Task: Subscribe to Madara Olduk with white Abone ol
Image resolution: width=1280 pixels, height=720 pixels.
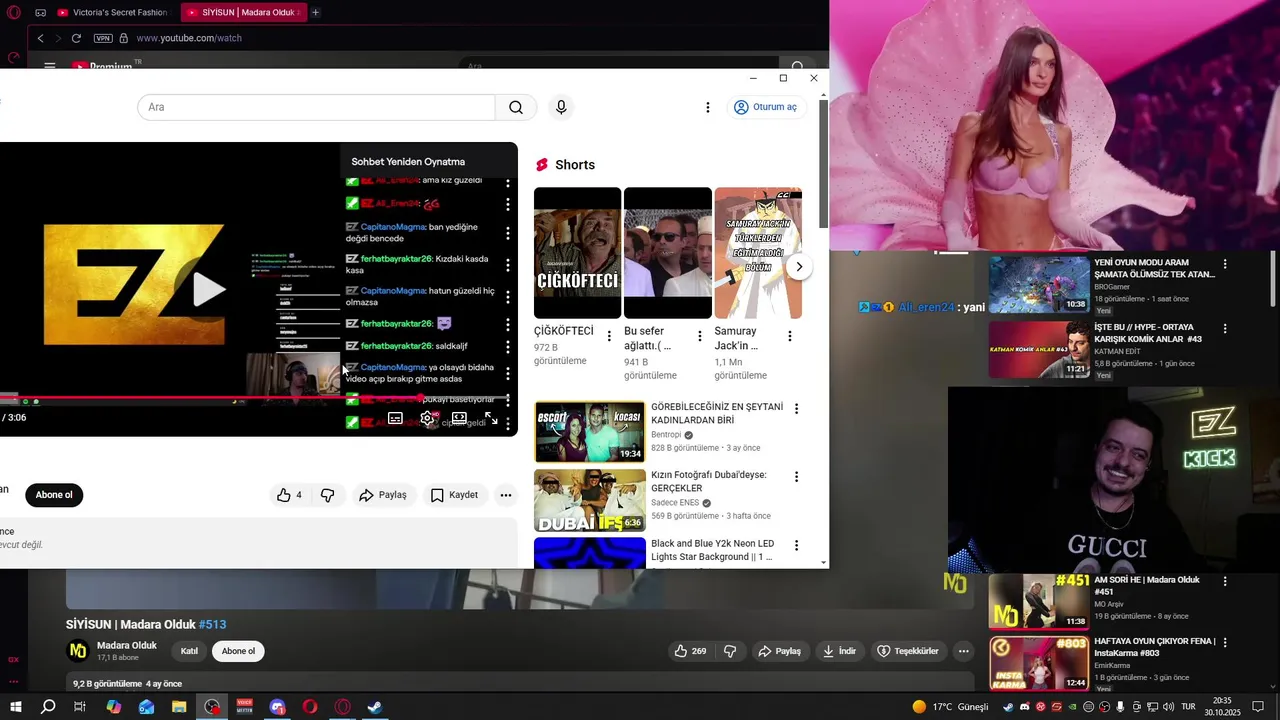Action: (238, 651)
